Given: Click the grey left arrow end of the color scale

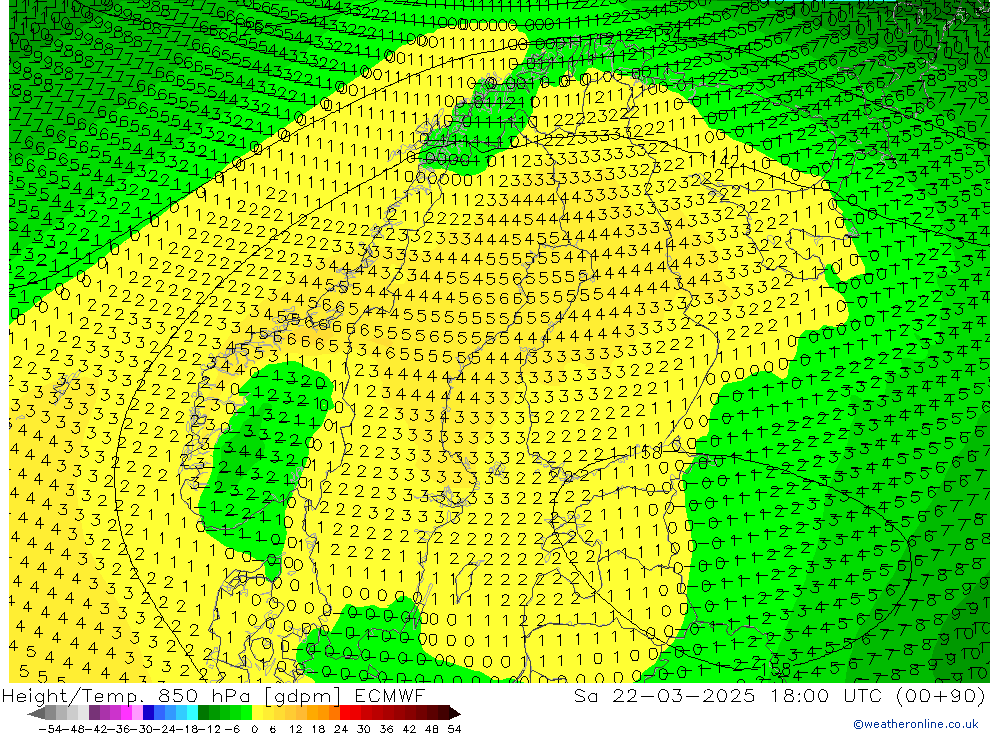Looking at the screenshot, I should (36, 714).
